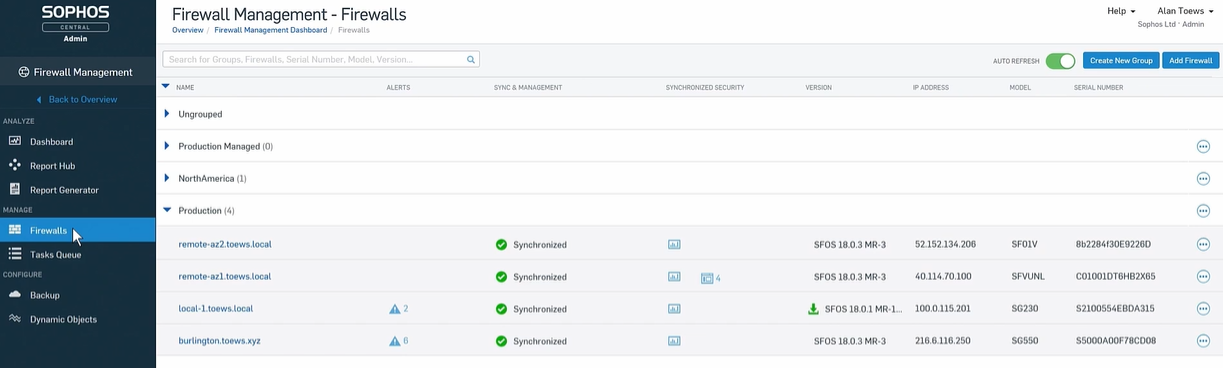Expand the NorthAmerica group
Viewport: 1223px width, 368px height.
pyautogui.click(x=167, y=178)
